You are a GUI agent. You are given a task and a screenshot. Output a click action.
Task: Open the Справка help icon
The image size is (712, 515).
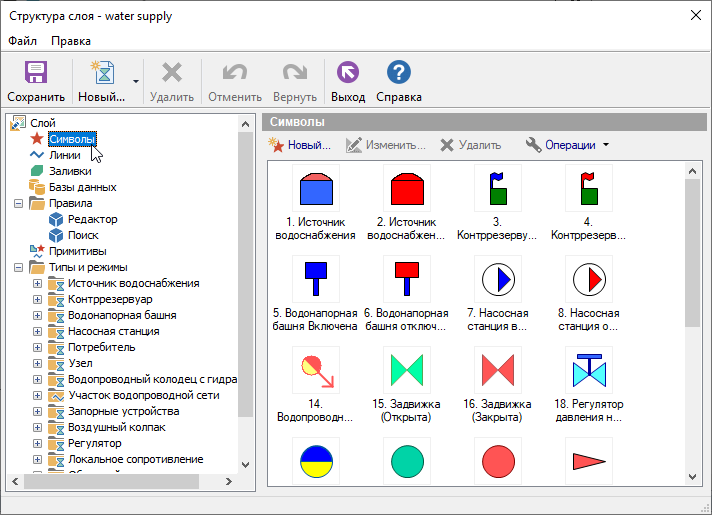pos(398,73)
